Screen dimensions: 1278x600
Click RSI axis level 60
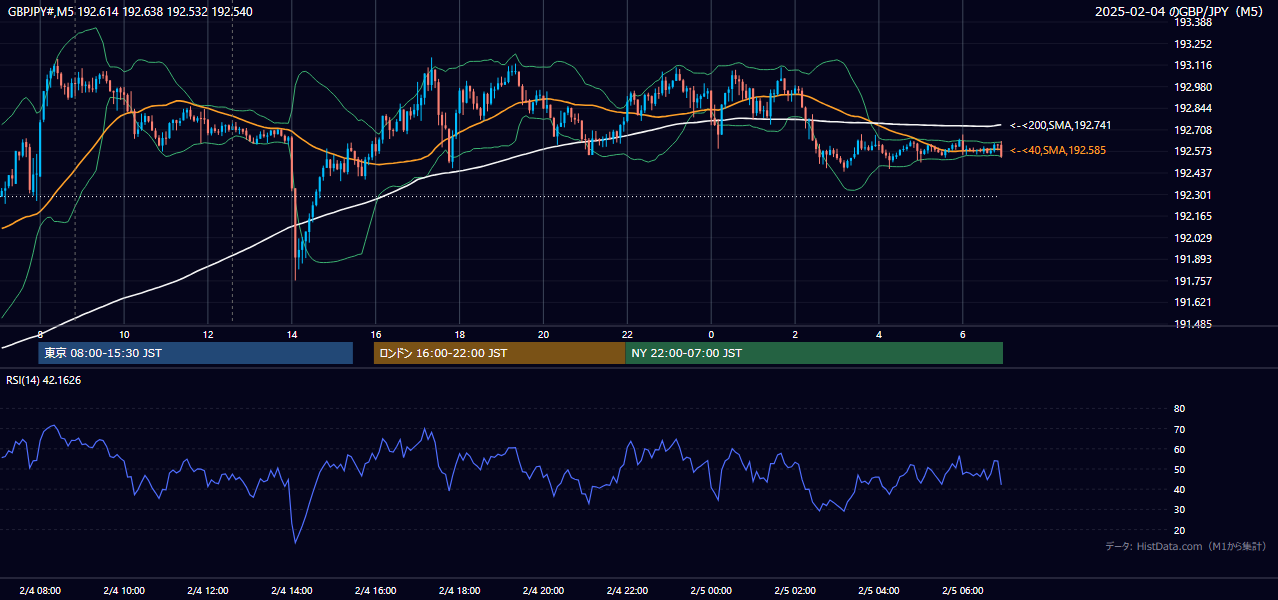tap(1179, 449)
